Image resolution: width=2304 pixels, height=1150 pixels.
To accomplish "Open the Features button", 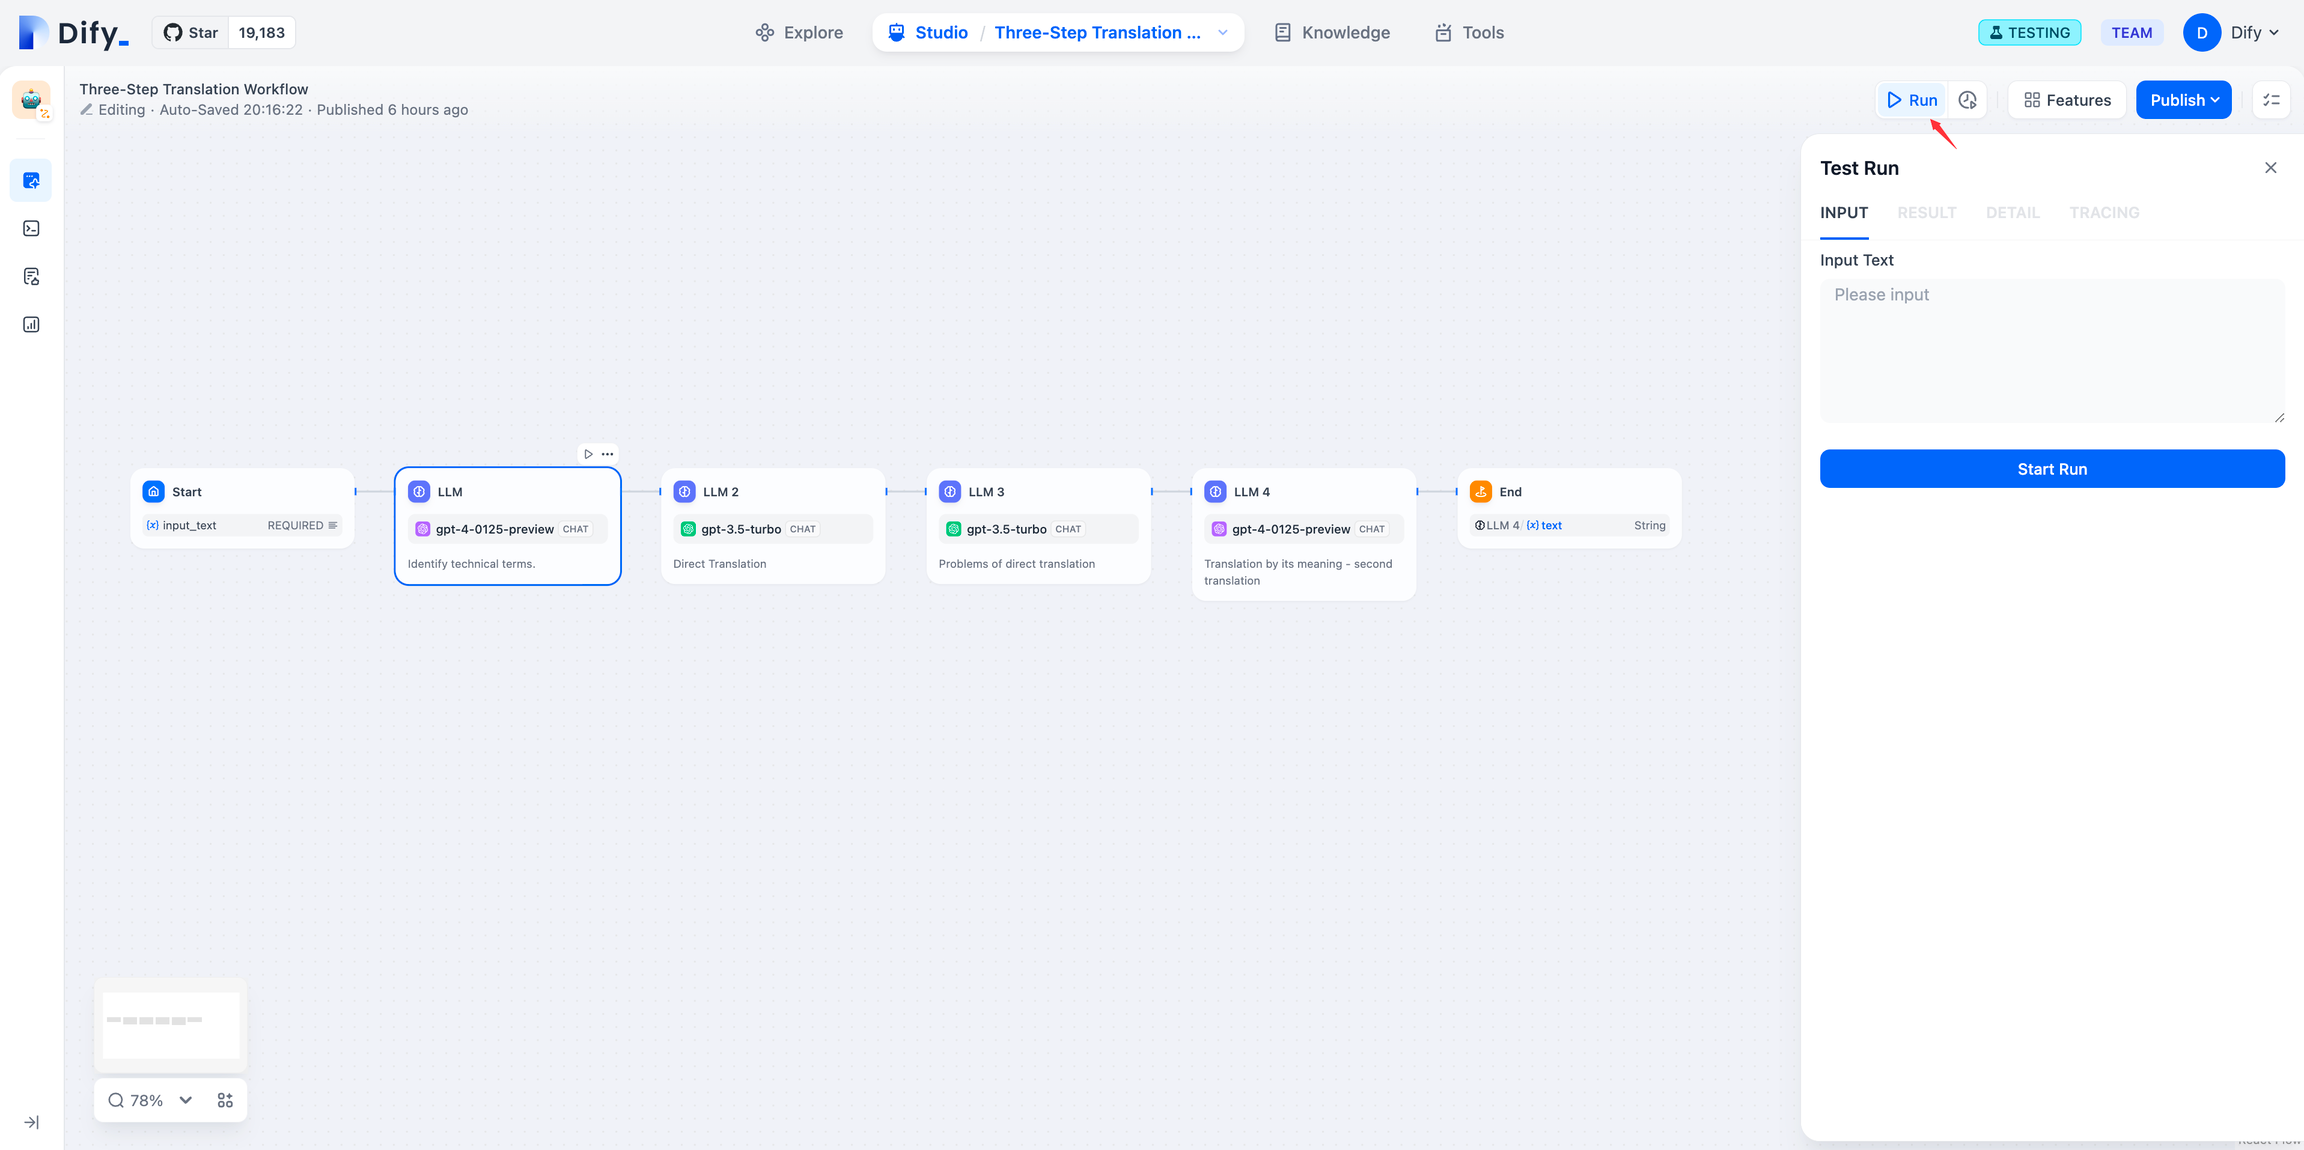I will point(2066,100).
